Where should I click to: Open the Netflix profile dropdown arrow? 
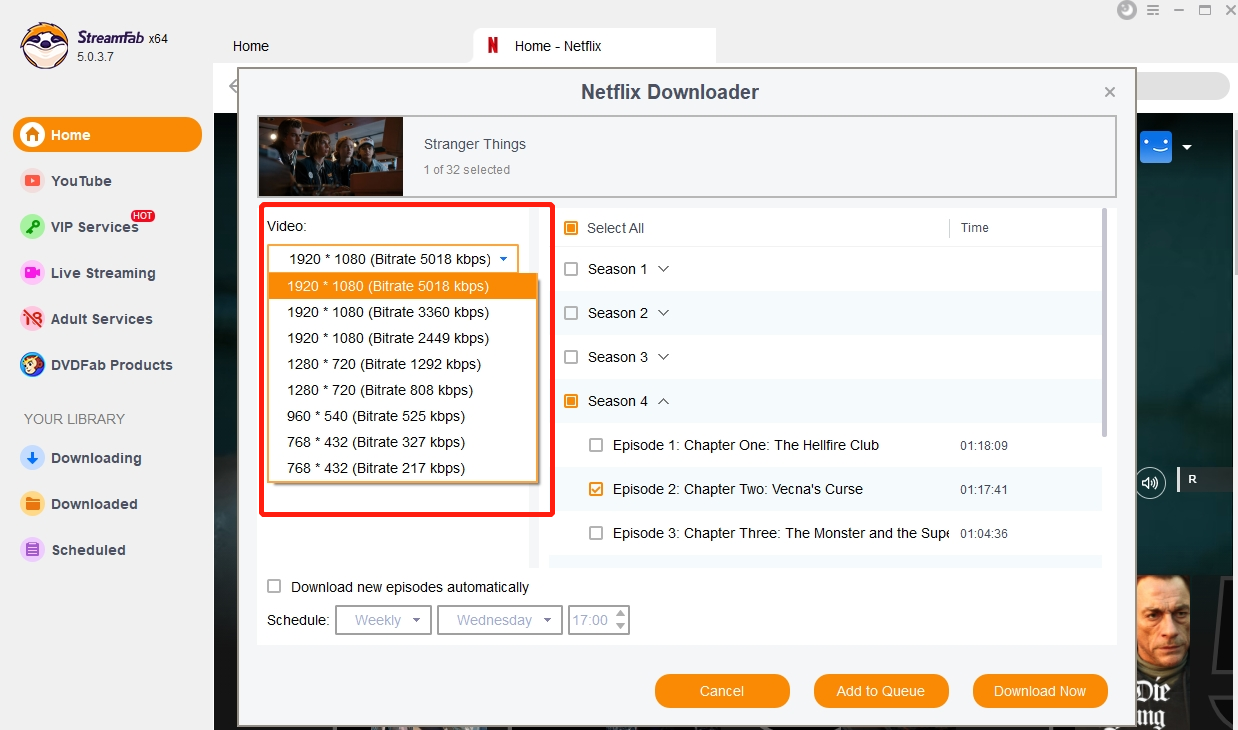1187,148
